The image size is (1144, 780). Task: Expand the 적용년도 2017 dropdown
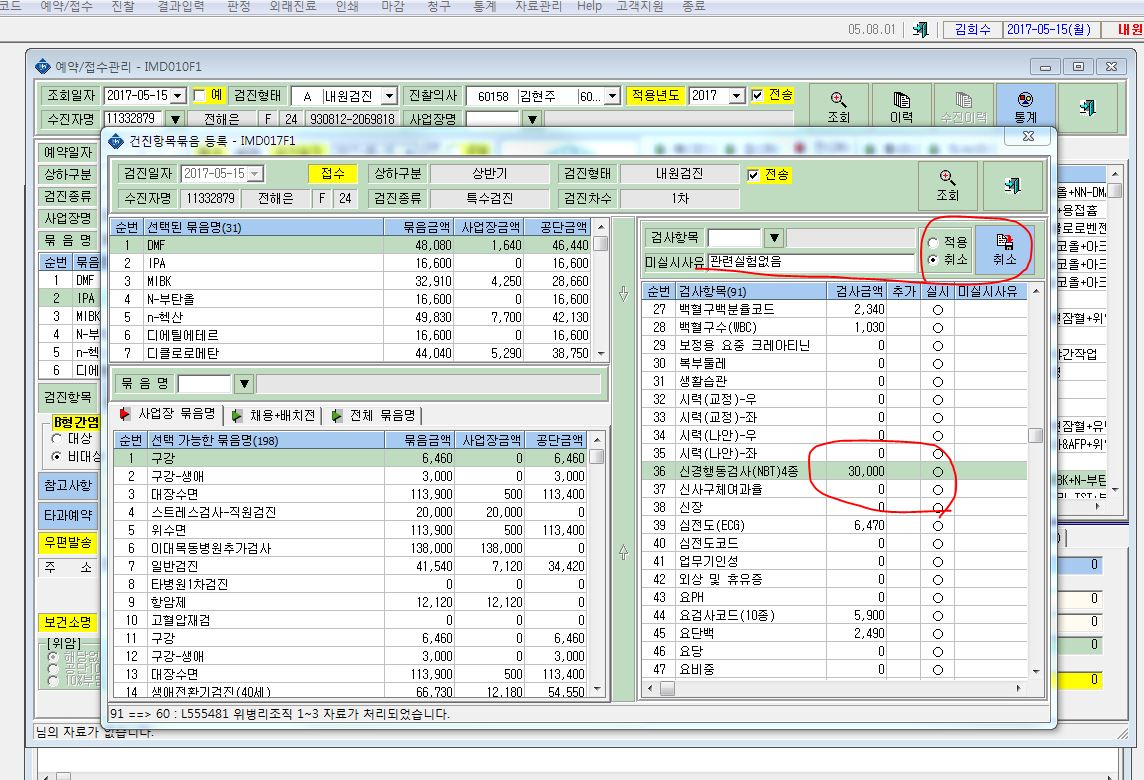736,96
